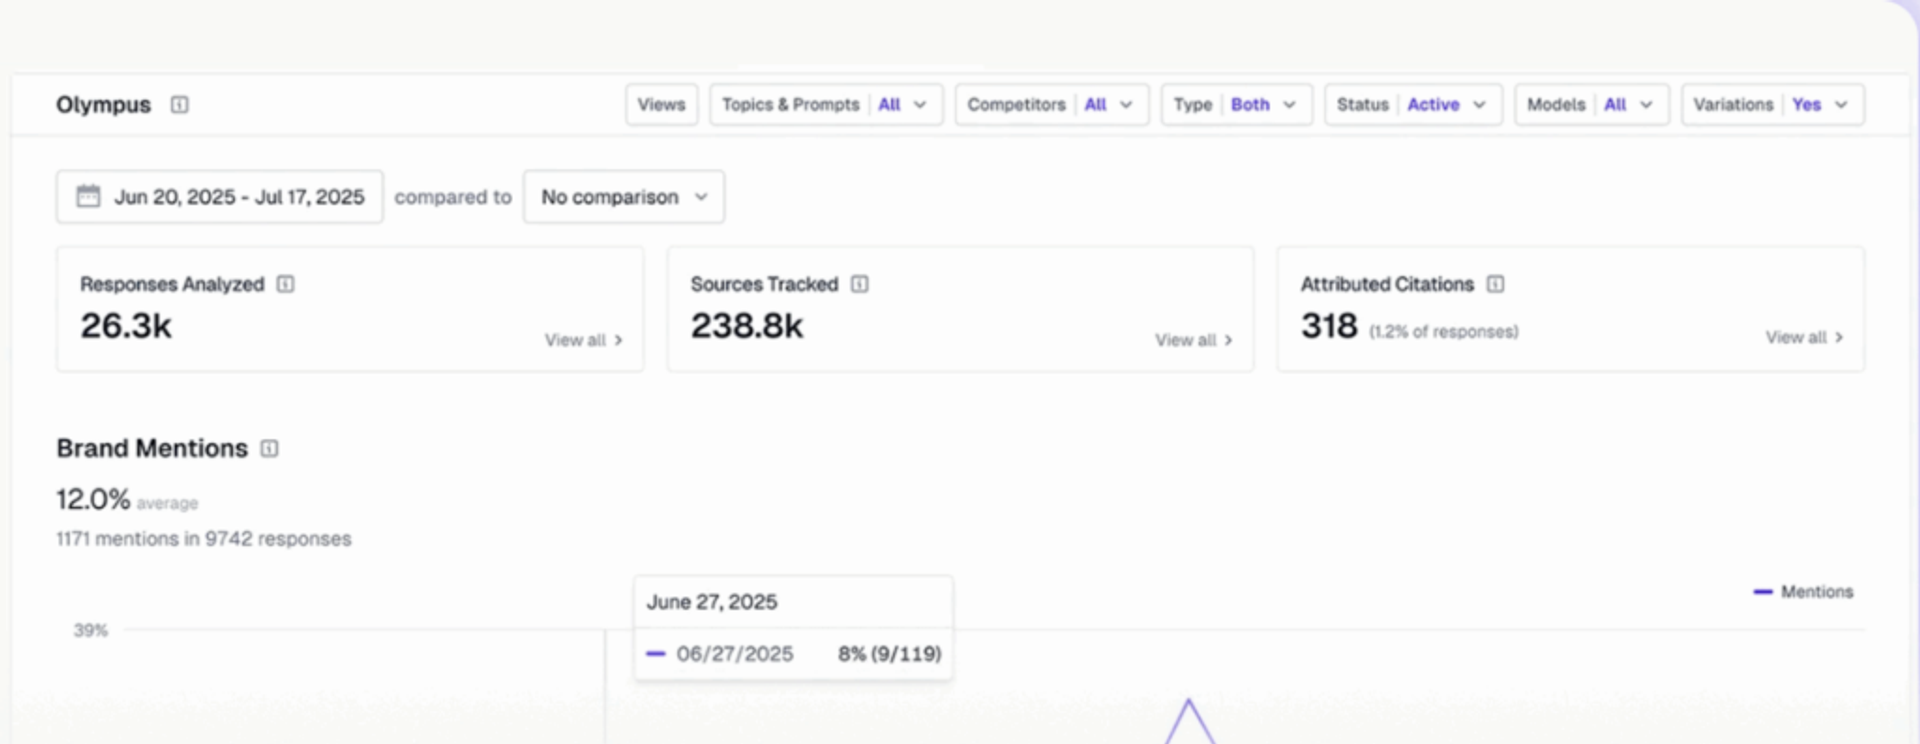Click the 39% axis label
This screenshot has height=744, width=1920.
click(x=90, y=631)
